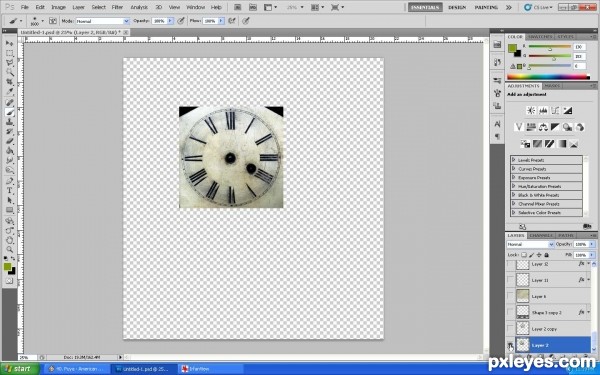
Task: Toggle lock position
Action: (x=539, y=255)
